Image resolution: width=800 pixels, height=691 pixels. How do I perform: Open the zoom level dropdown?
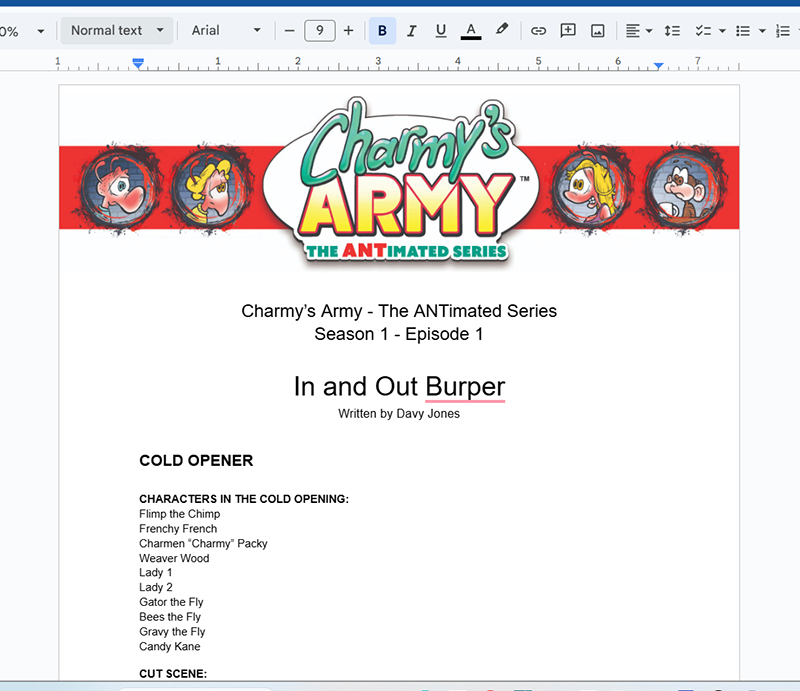click(22, 31)
